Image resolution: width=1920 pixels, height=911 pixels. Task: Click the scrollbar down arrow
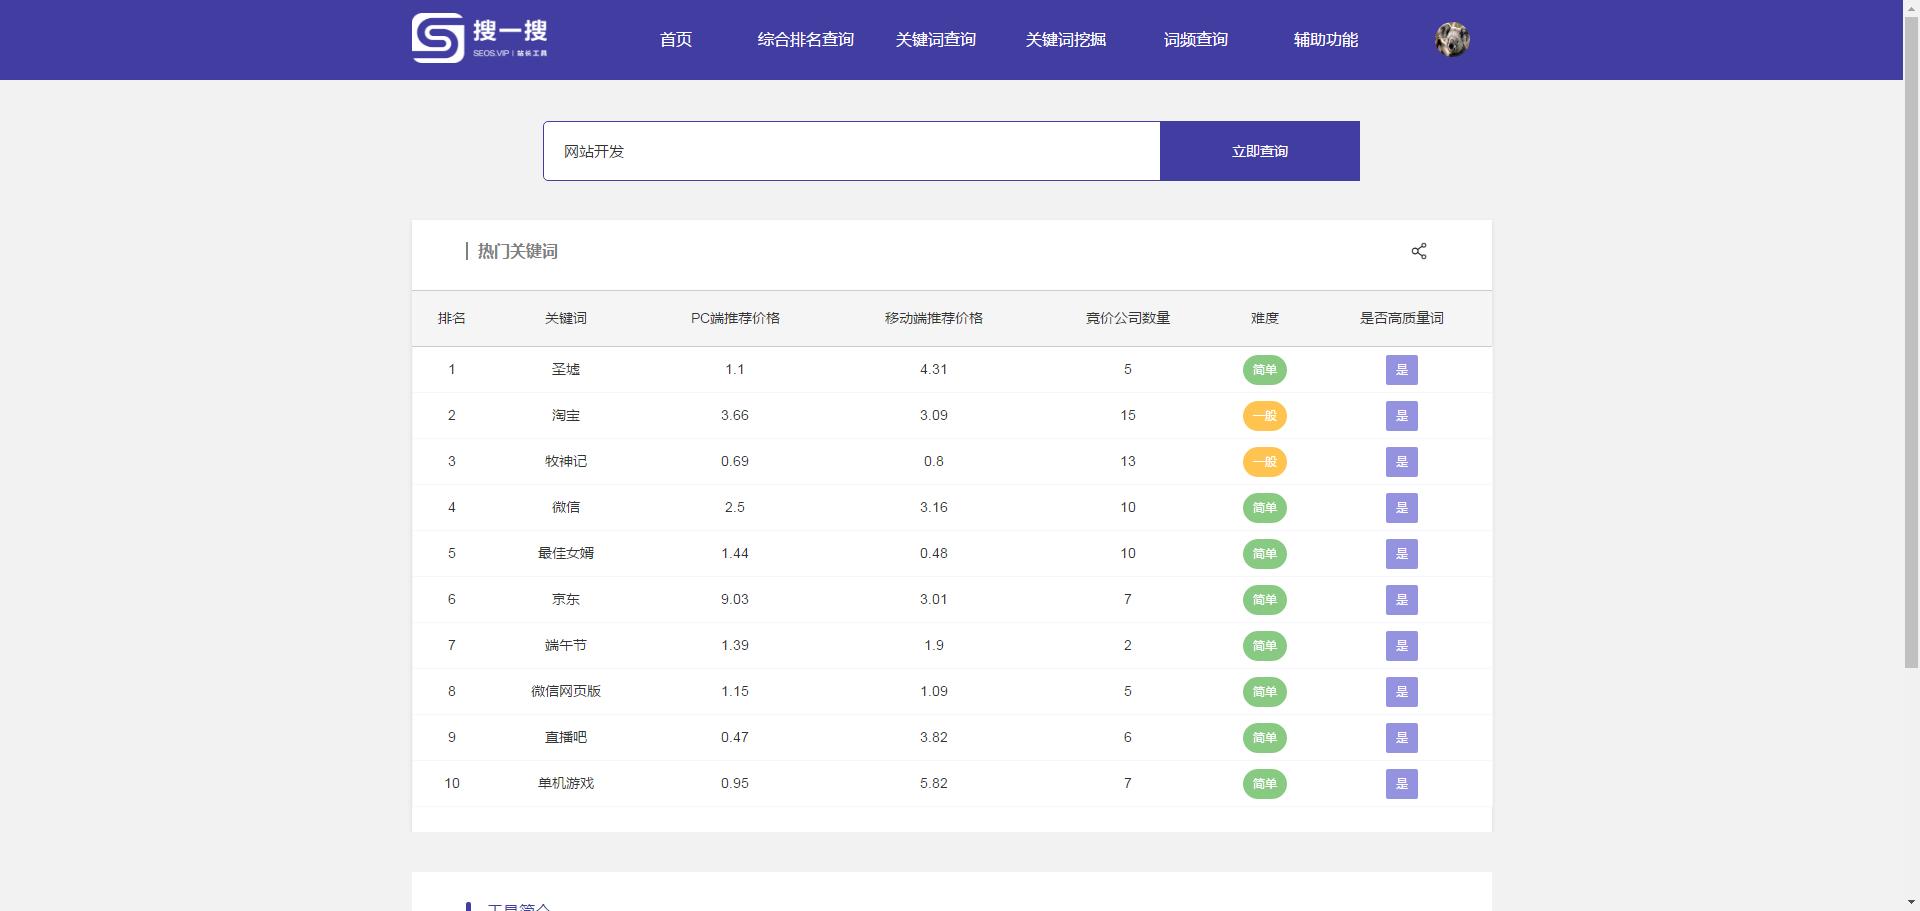point(1912,903)
